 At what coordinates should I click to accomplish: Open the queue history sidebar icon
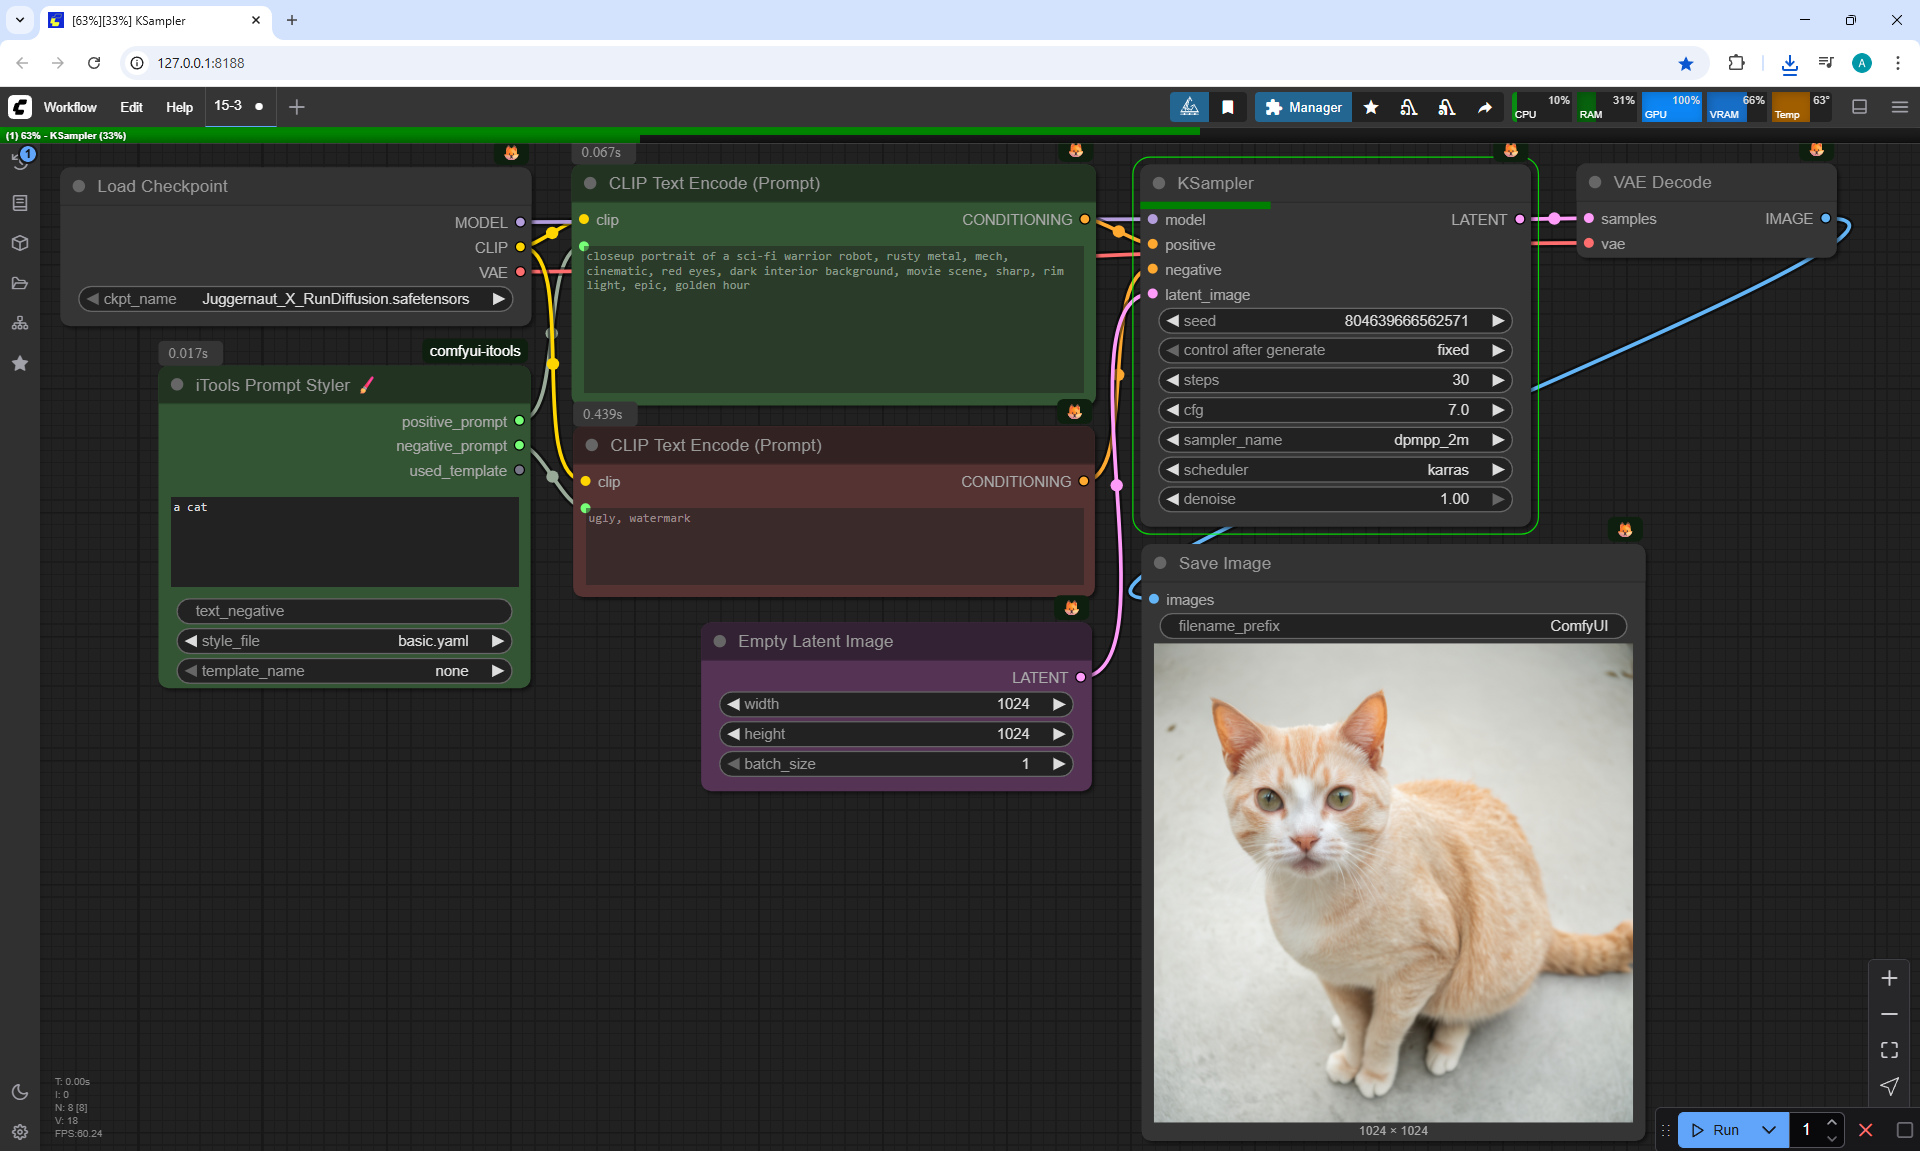[20, 161]
